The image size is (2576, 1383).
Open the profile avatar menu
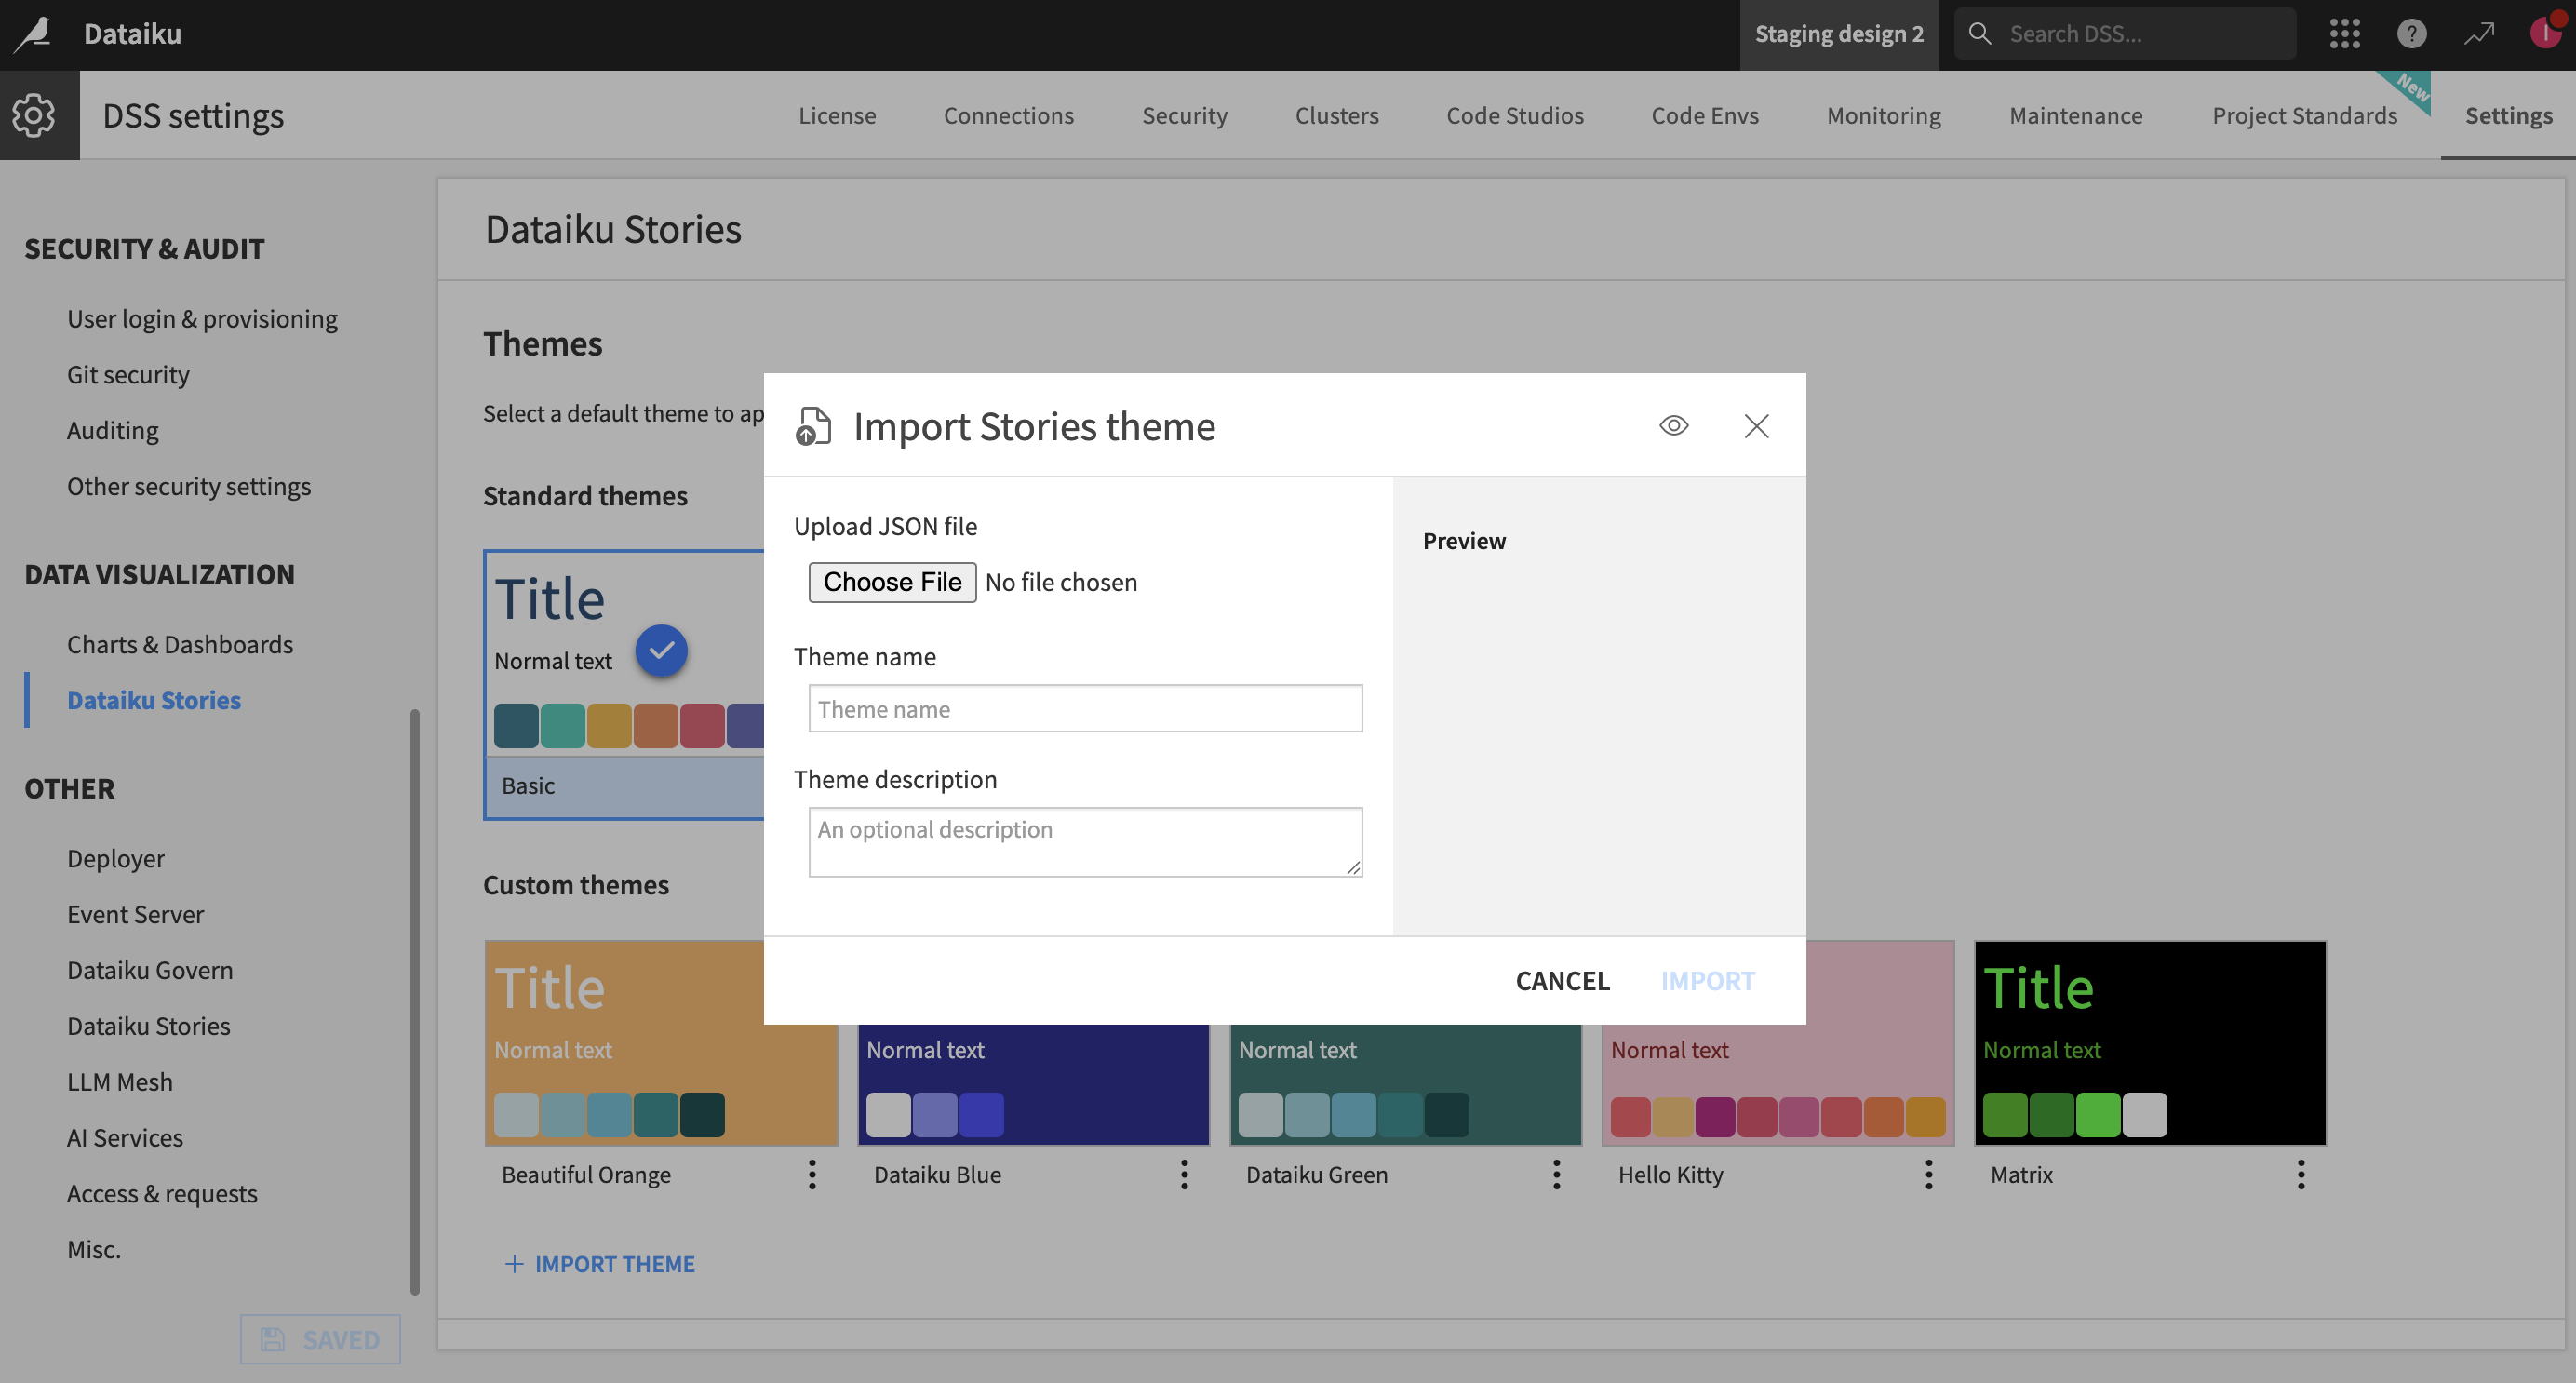pyautogui.click(x=2545, y=33)
